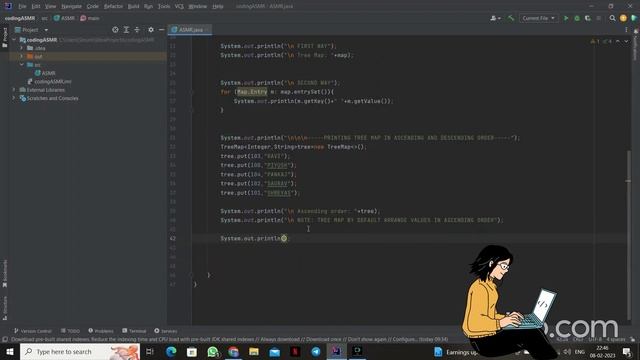Open Microsoft Edge from taskbar

click(171, 351)
